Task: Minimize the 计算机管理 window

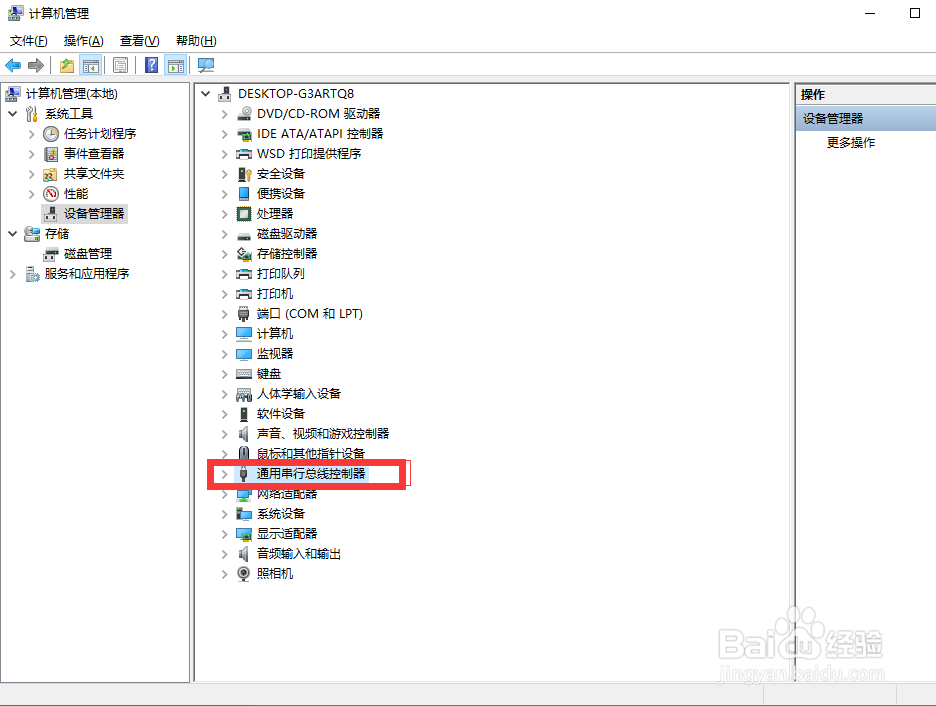Action: tap(870, 13)
